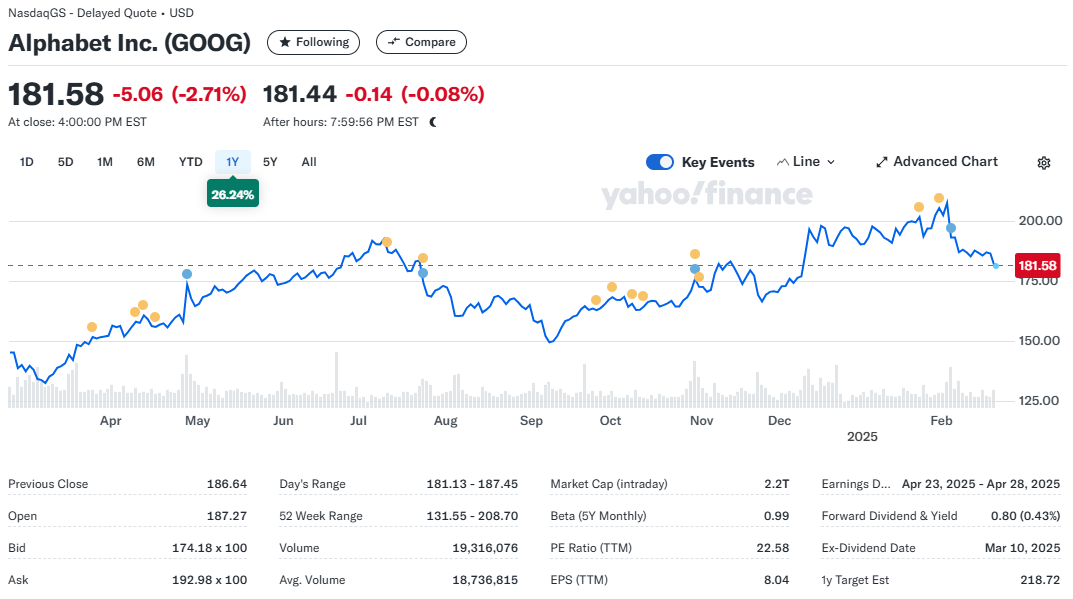Choose the YTD range tab
The width and height of the screenshot is (1073, 599).
click(x=191, y=162)
